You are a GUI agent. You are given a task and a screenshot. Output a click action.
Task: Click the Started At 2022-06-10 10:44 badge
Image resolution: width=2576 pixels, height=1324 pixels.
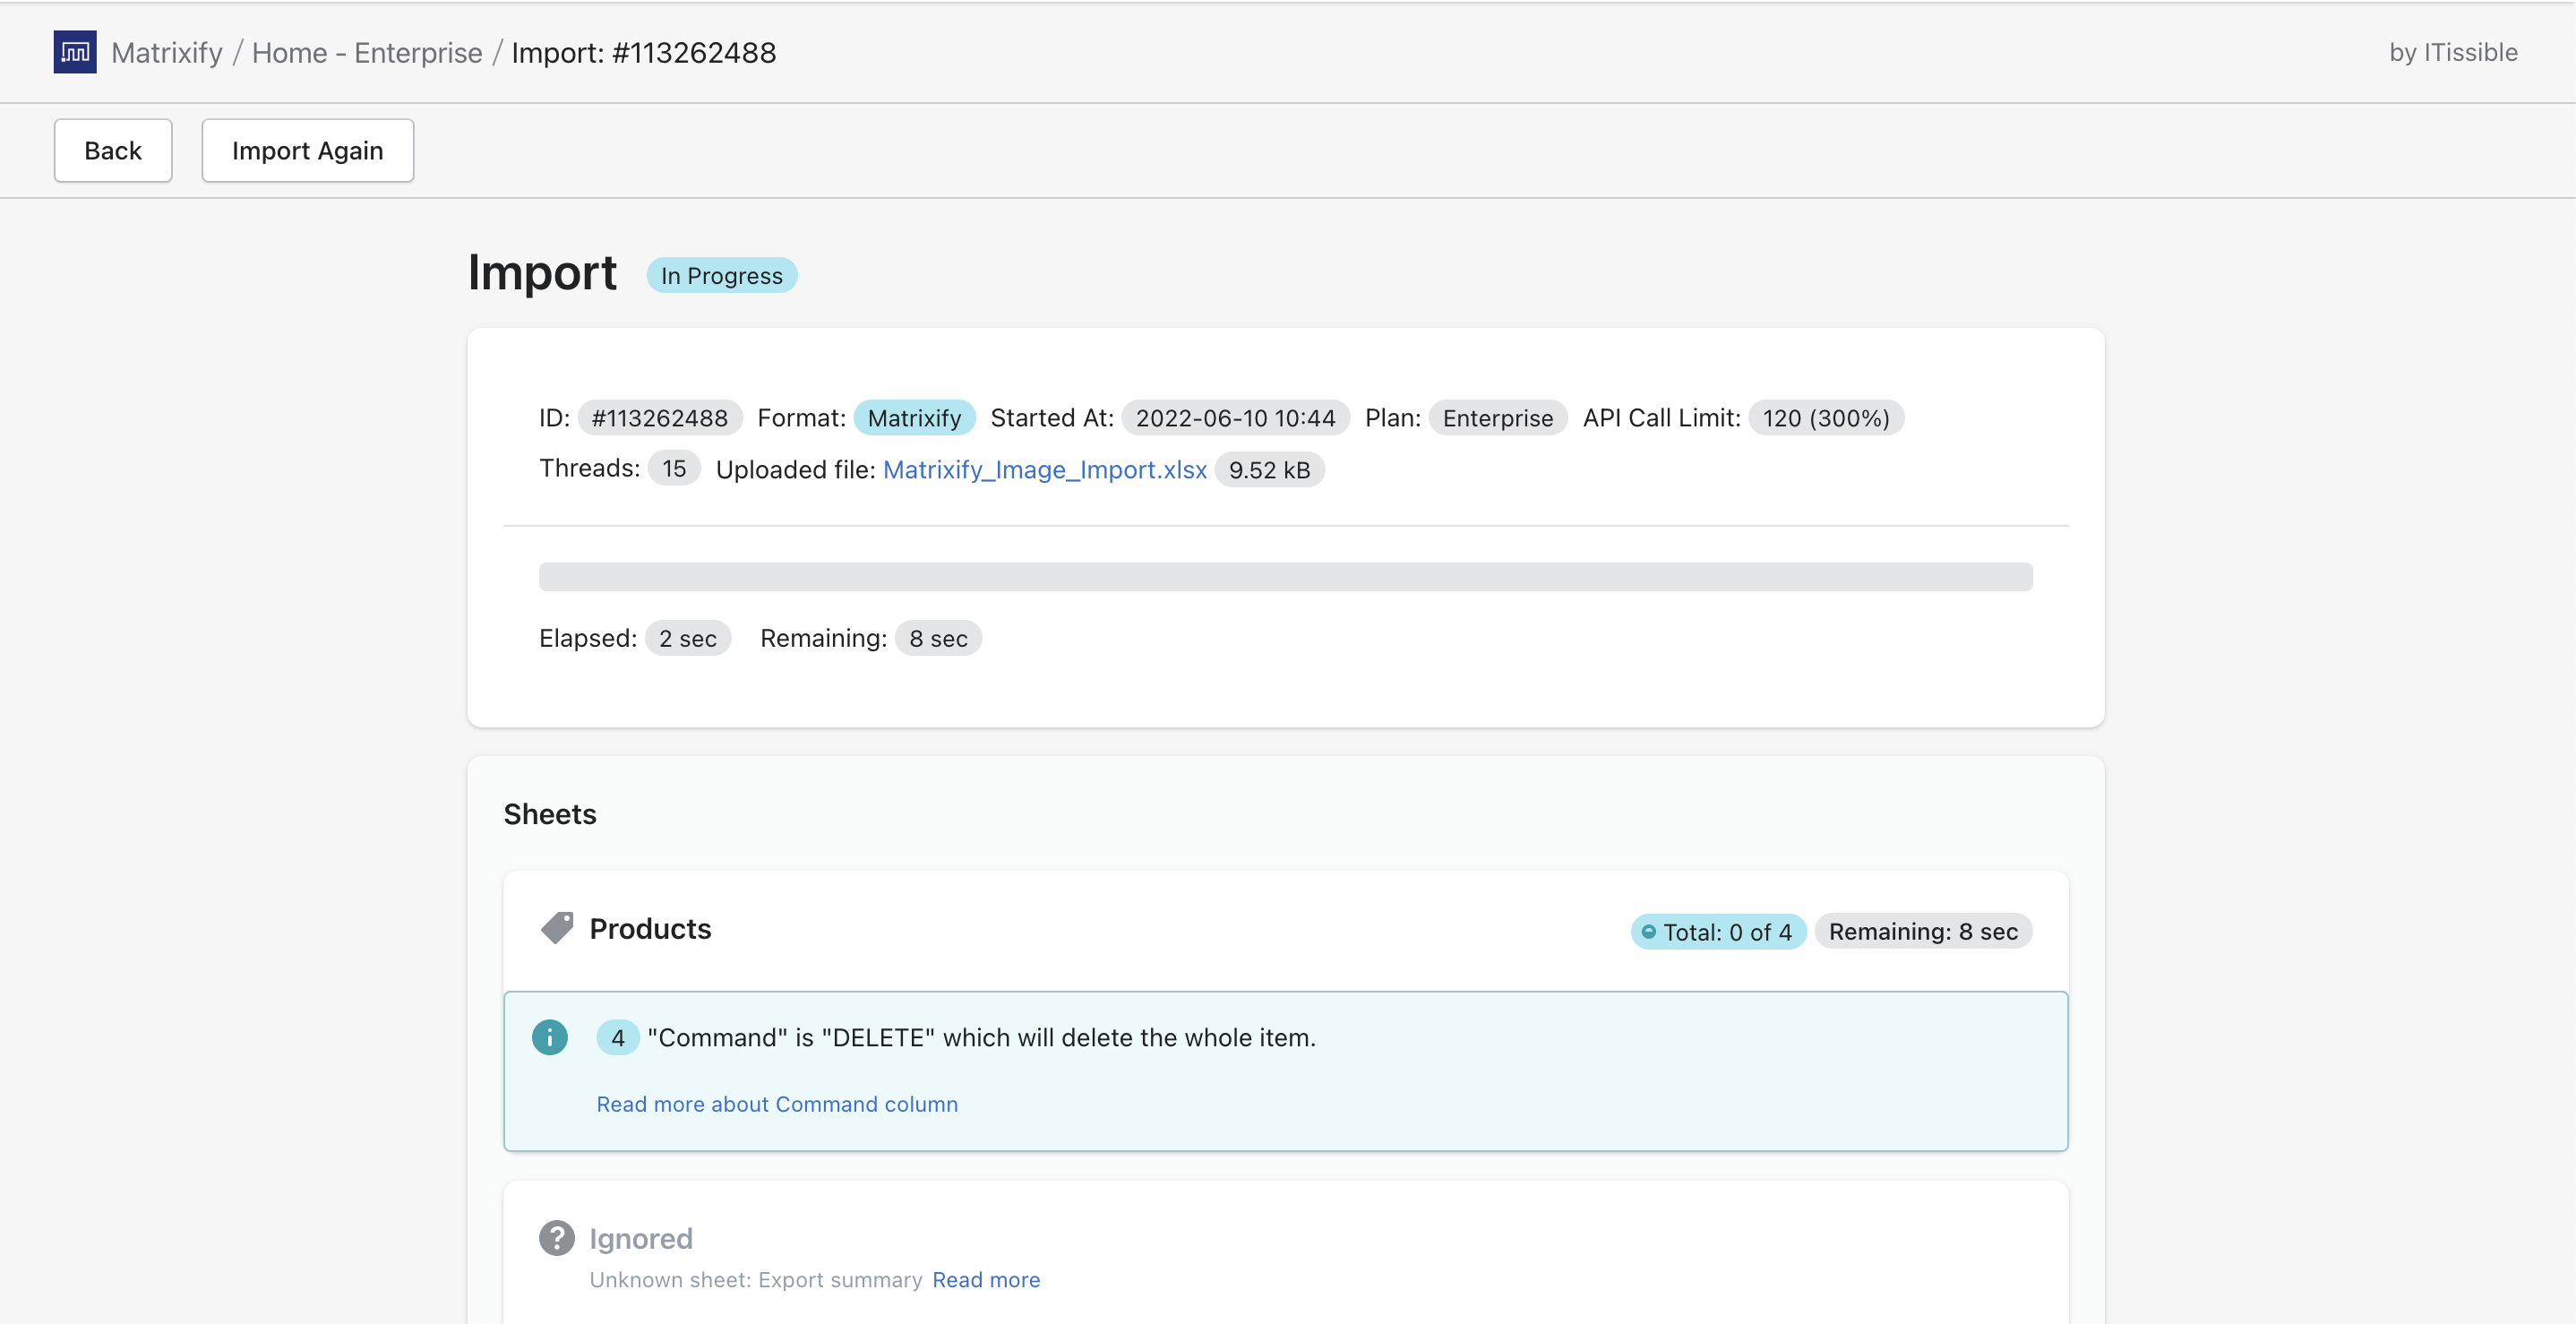tap(1235, 417)
